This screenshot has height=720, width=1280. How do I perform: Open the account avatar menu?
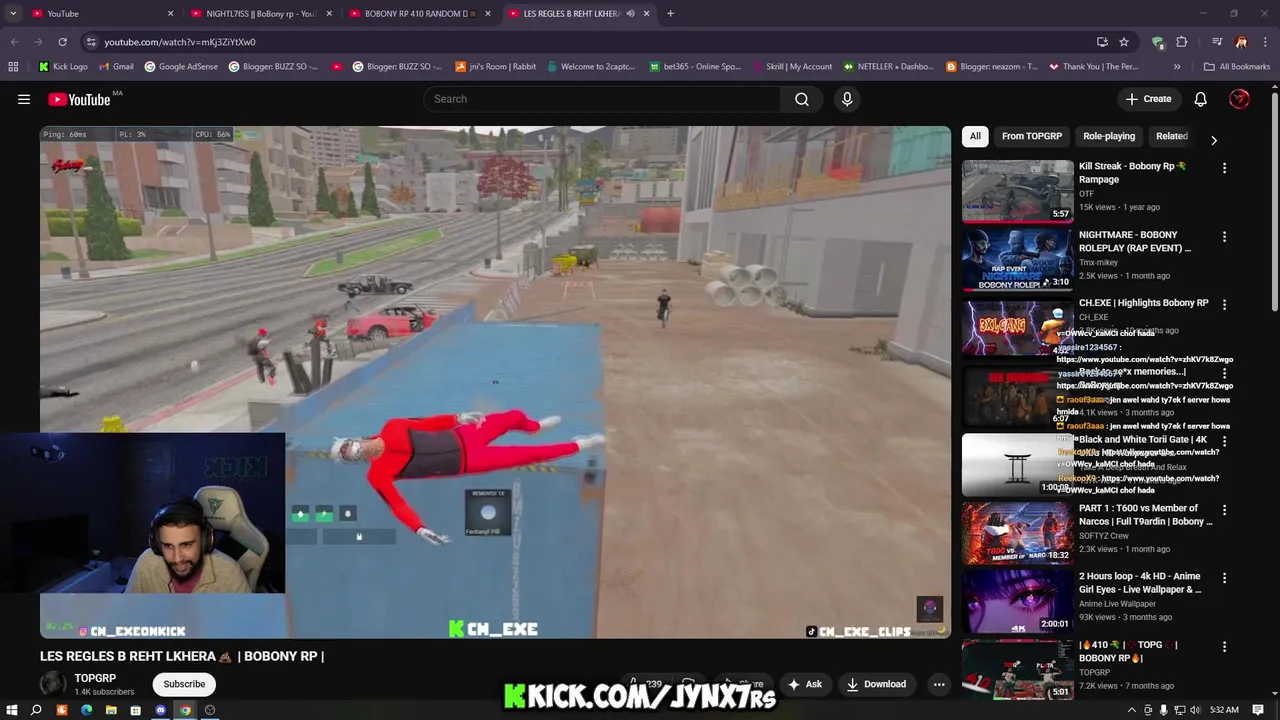point(1239,99)
